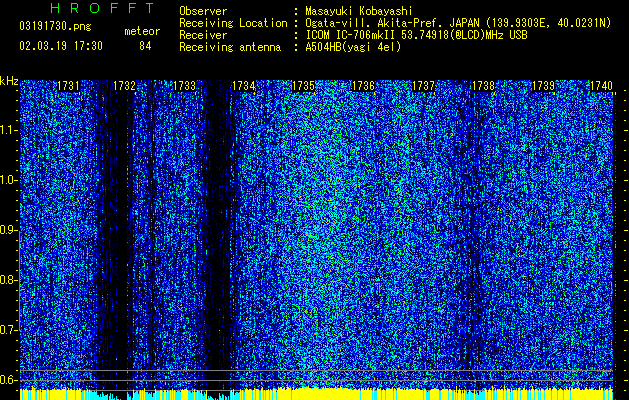Screen dimensions: 629x400
Task: Select the file name 03191730.png
Action: point(55,27)
